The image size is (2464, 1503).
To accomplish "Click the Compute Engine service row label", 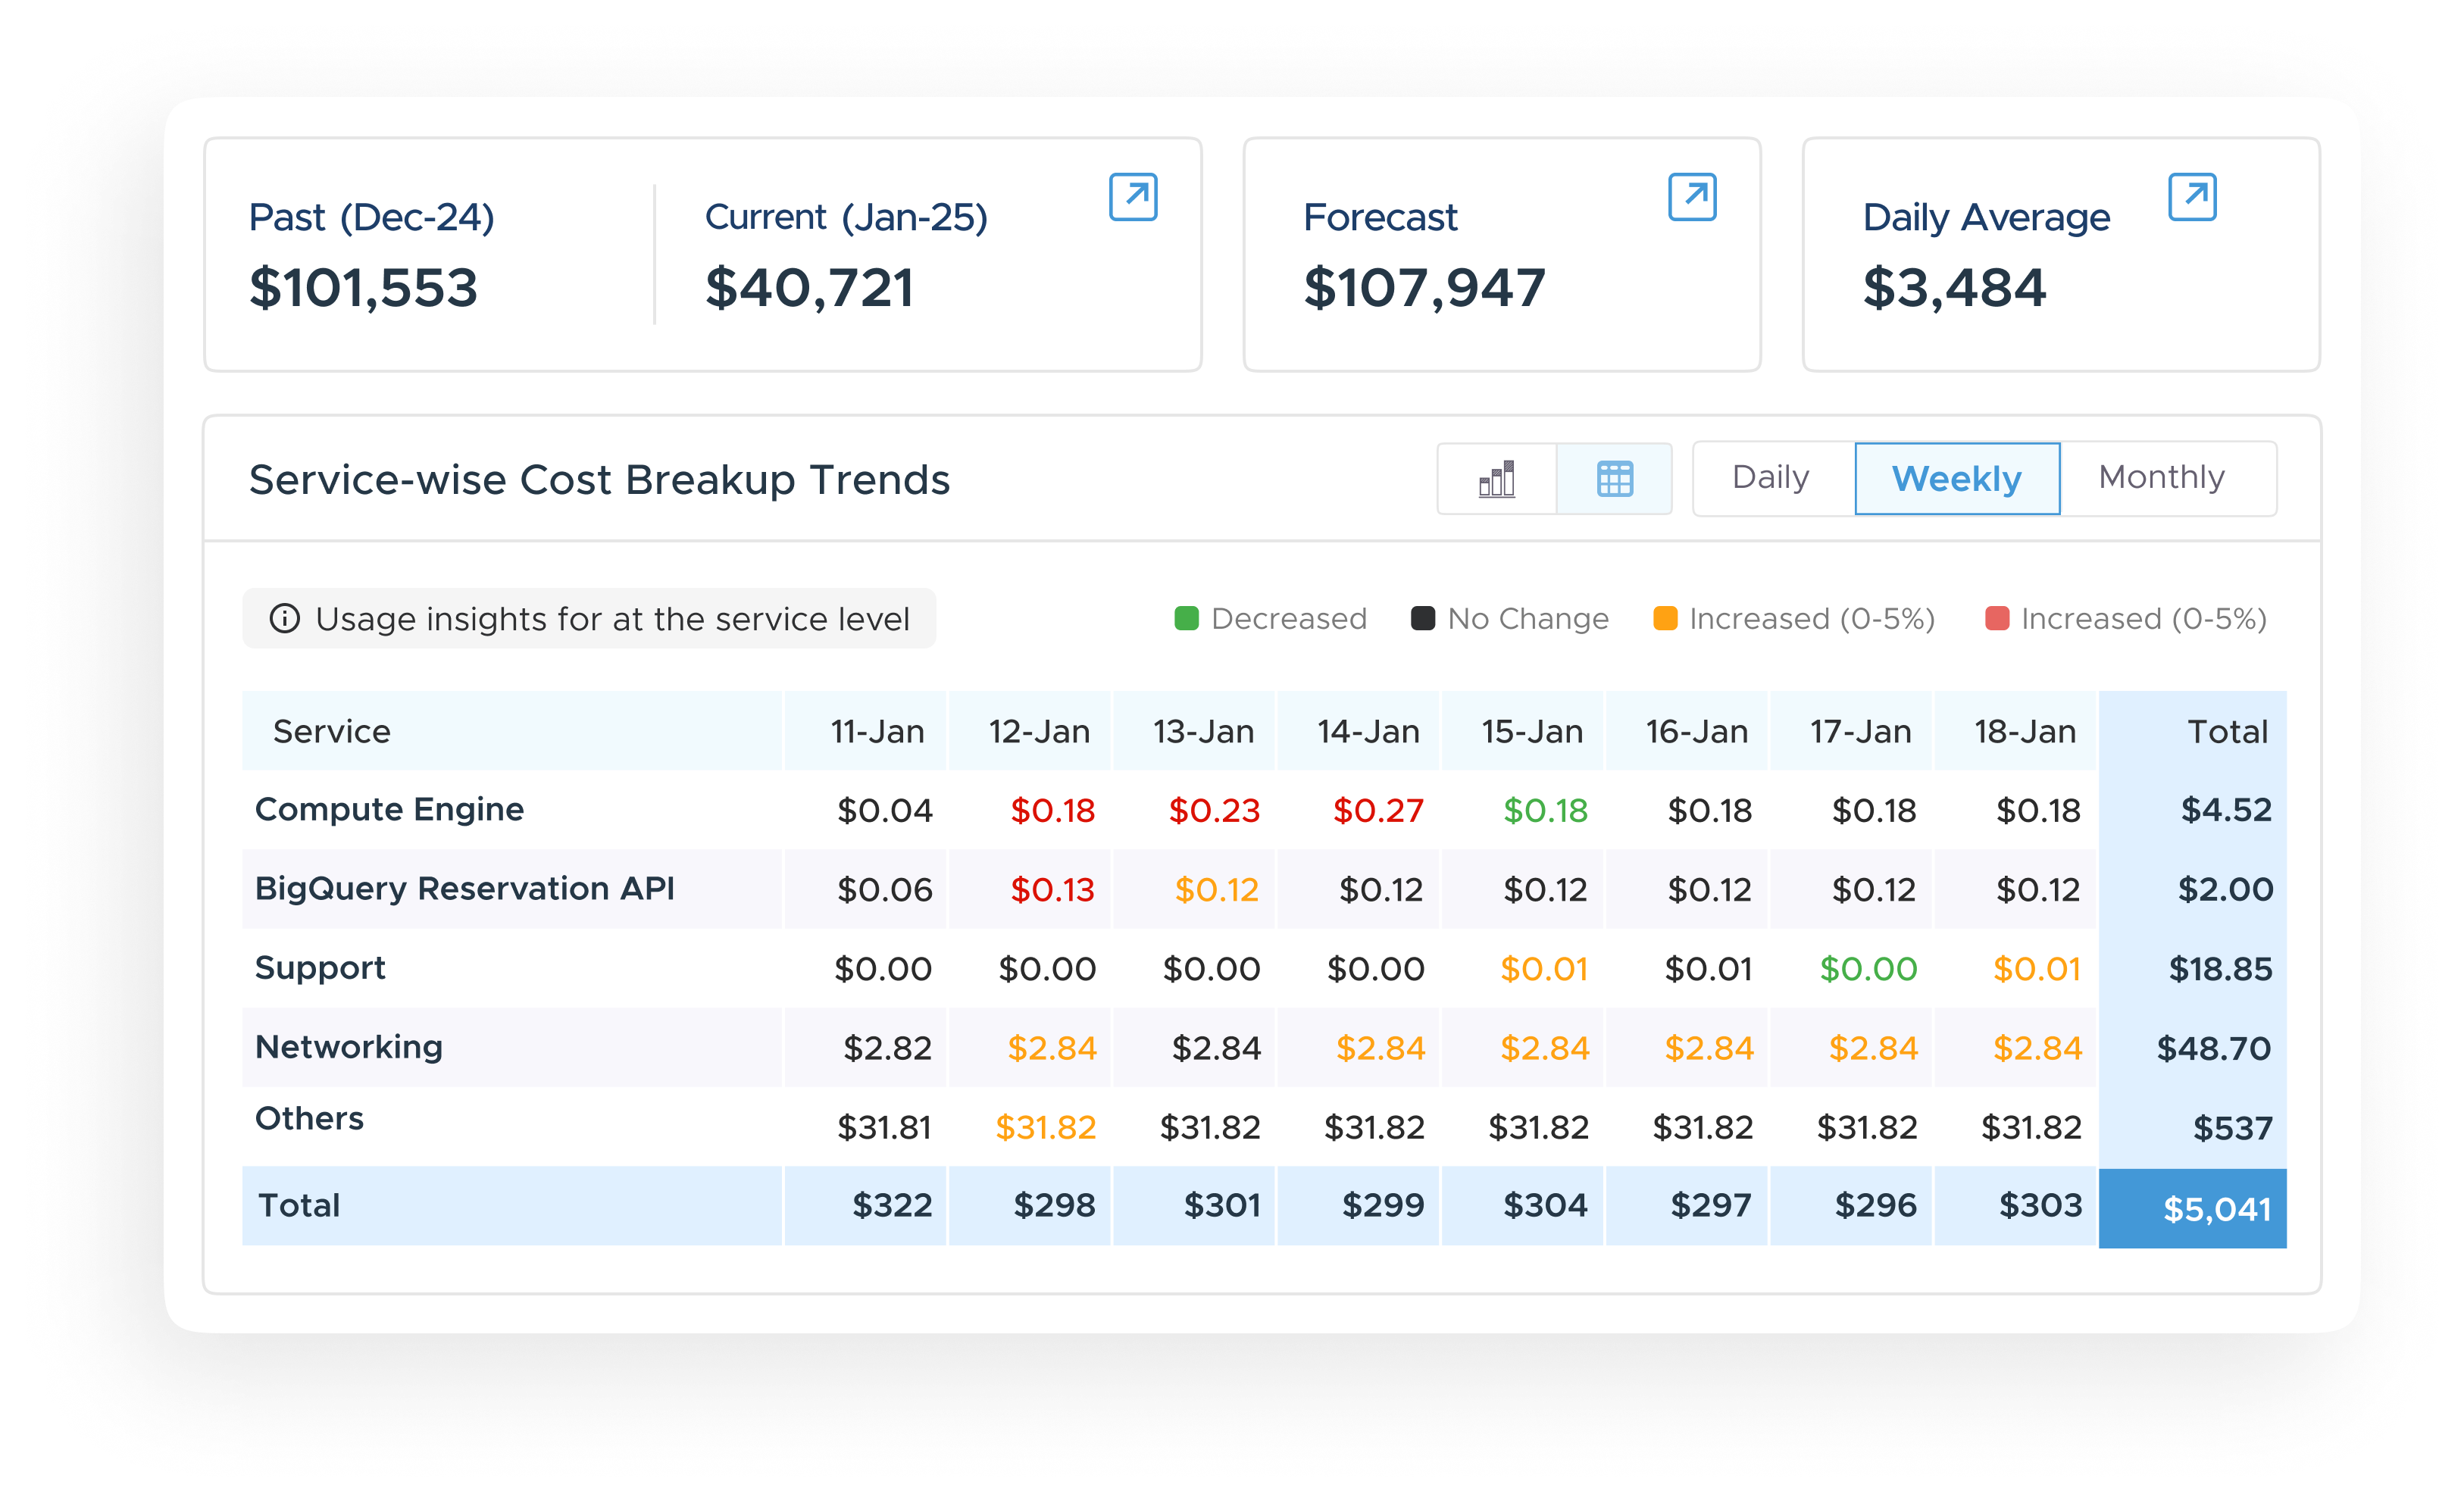I will coord(389,809).
